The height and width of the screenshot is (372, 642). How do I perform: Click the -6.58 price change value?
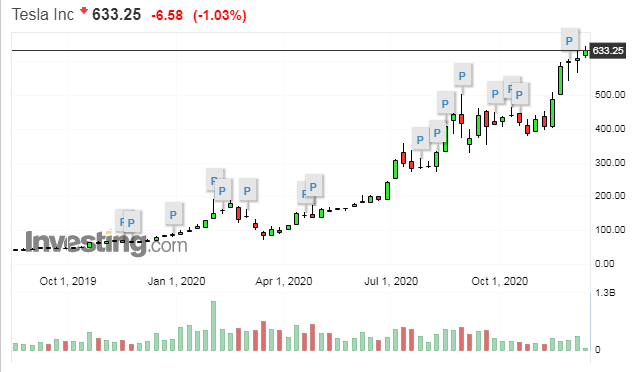(x=167, y=16)
